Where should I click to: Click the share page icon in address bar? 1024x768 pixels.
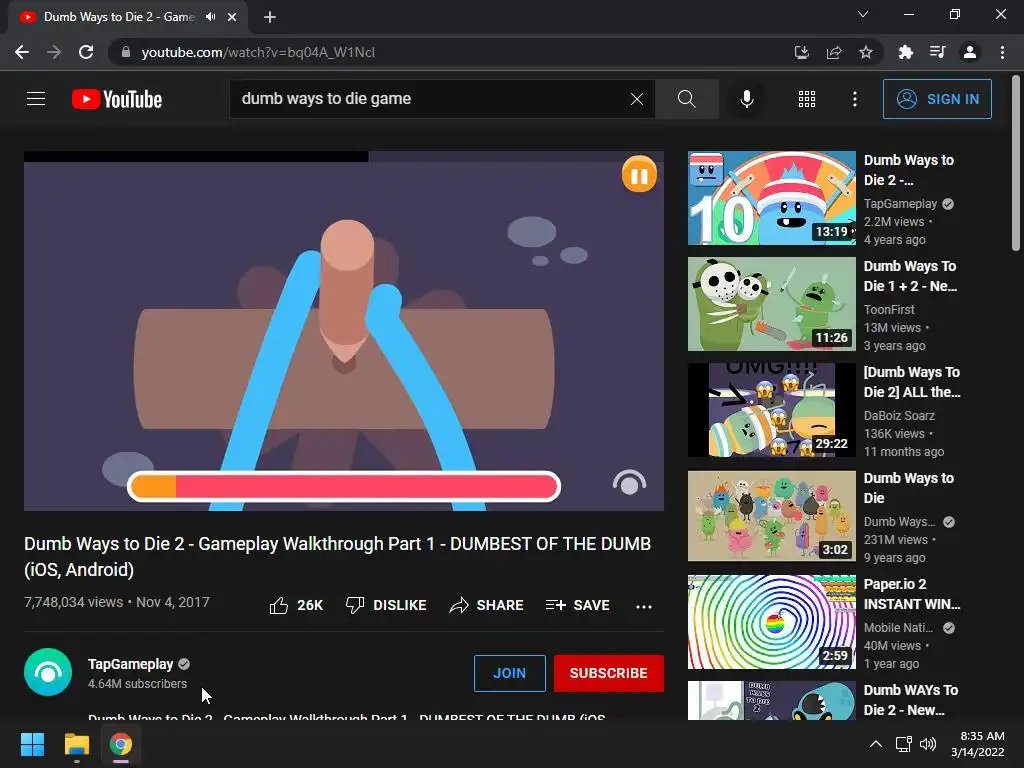[x=833, y=52]
